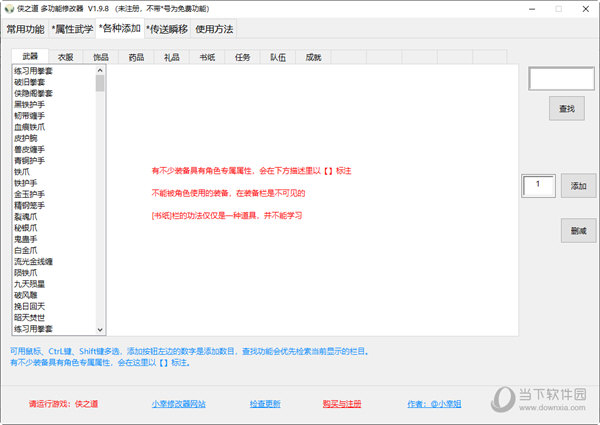Select 侠隐阁拳套 in the list
Viewport: 600px width, 425px height.
[33, 93]
